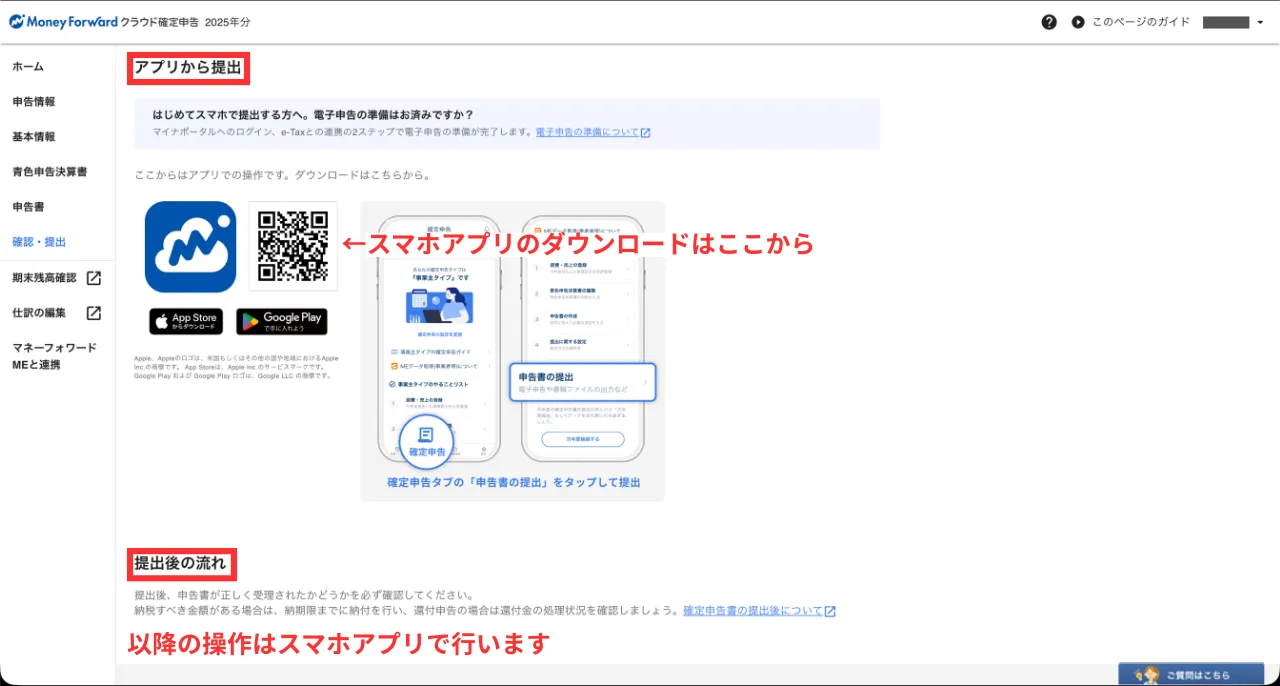Open the 電子申告の準備について link

(x=592, y=132)
